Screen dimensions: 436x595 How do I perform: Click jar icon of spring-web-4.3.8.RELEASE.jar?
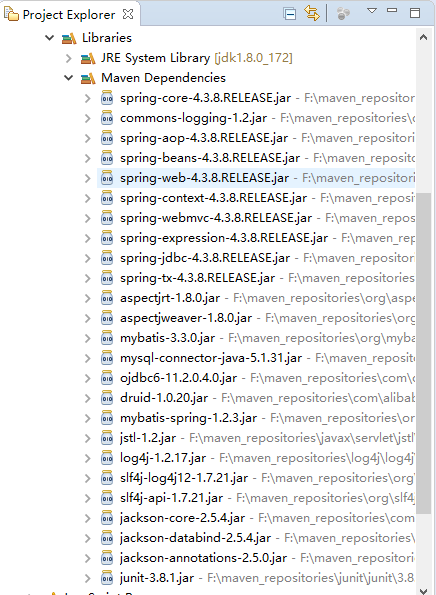(107, 178)
